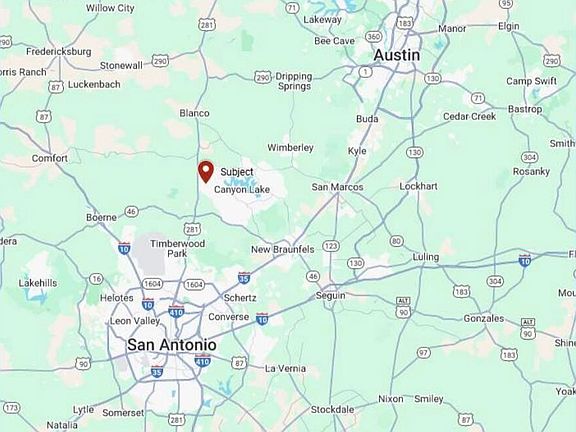
Task: Click the New Braunfels town label
Action: 282,249
